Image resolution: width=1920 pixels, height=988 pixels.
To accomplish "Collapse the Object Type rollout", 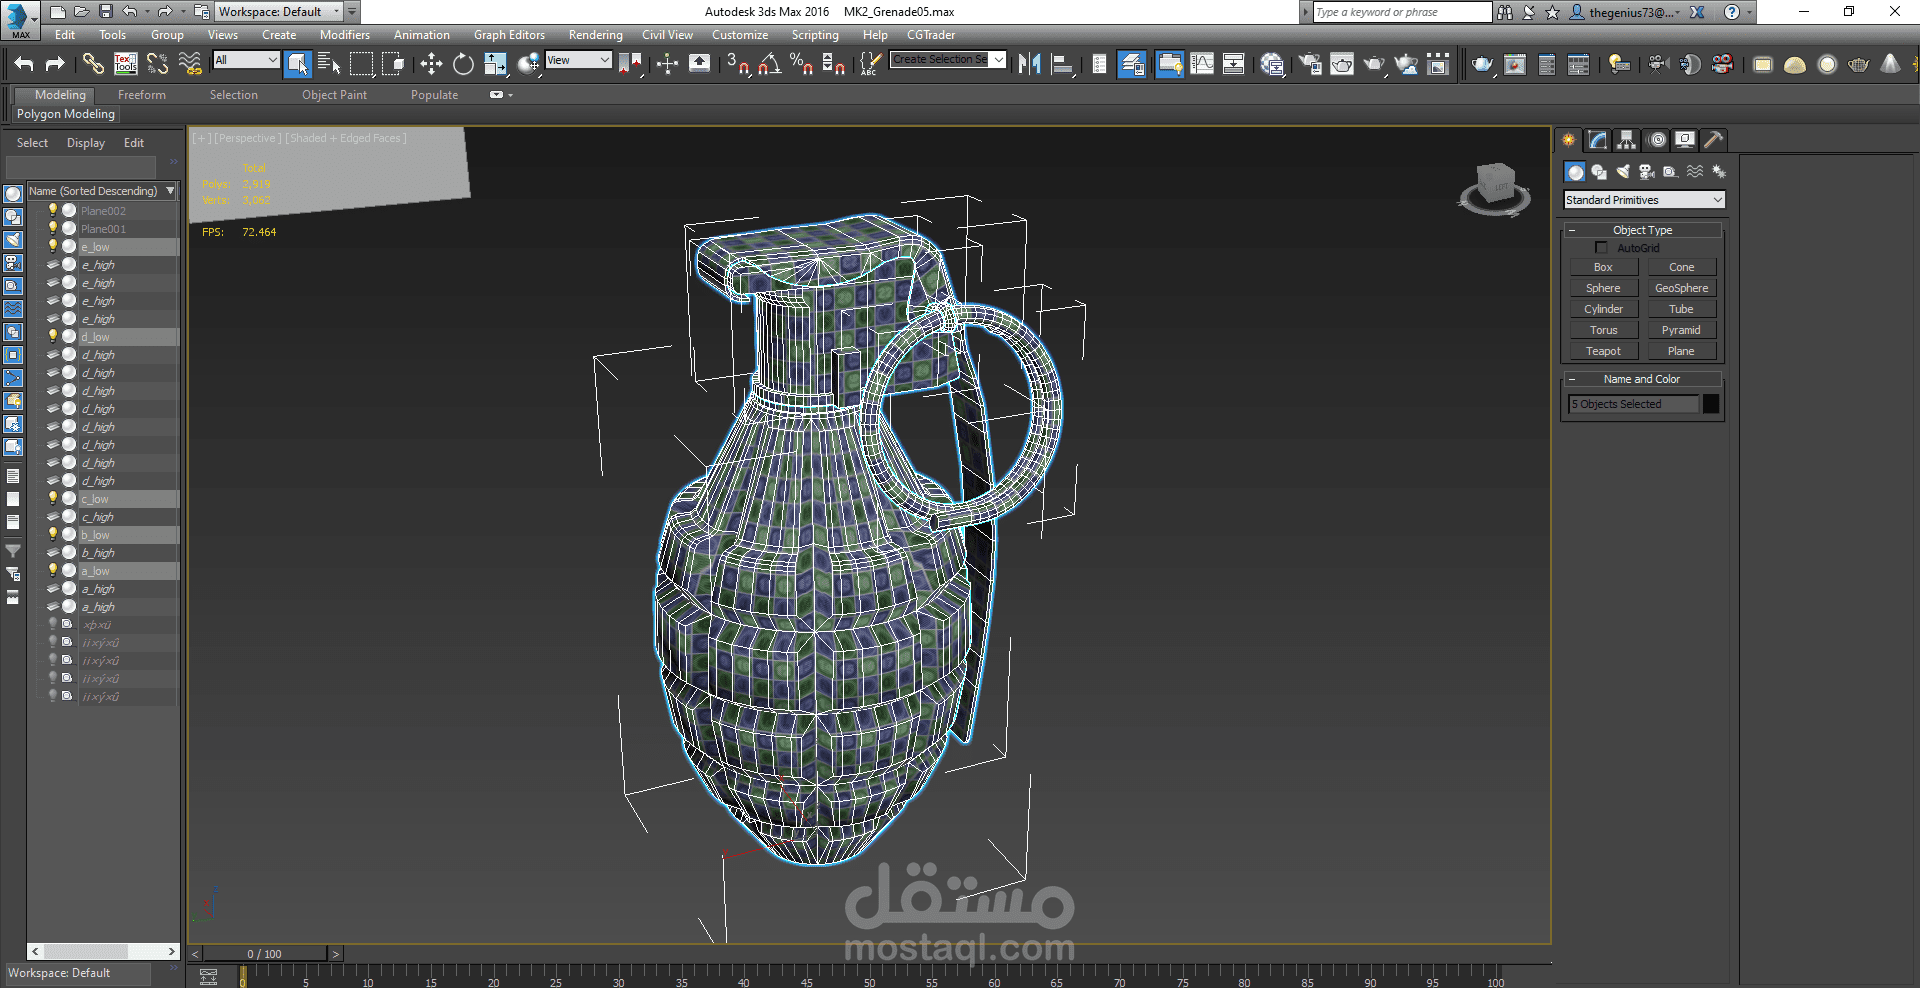I will tap(1642, 230).
